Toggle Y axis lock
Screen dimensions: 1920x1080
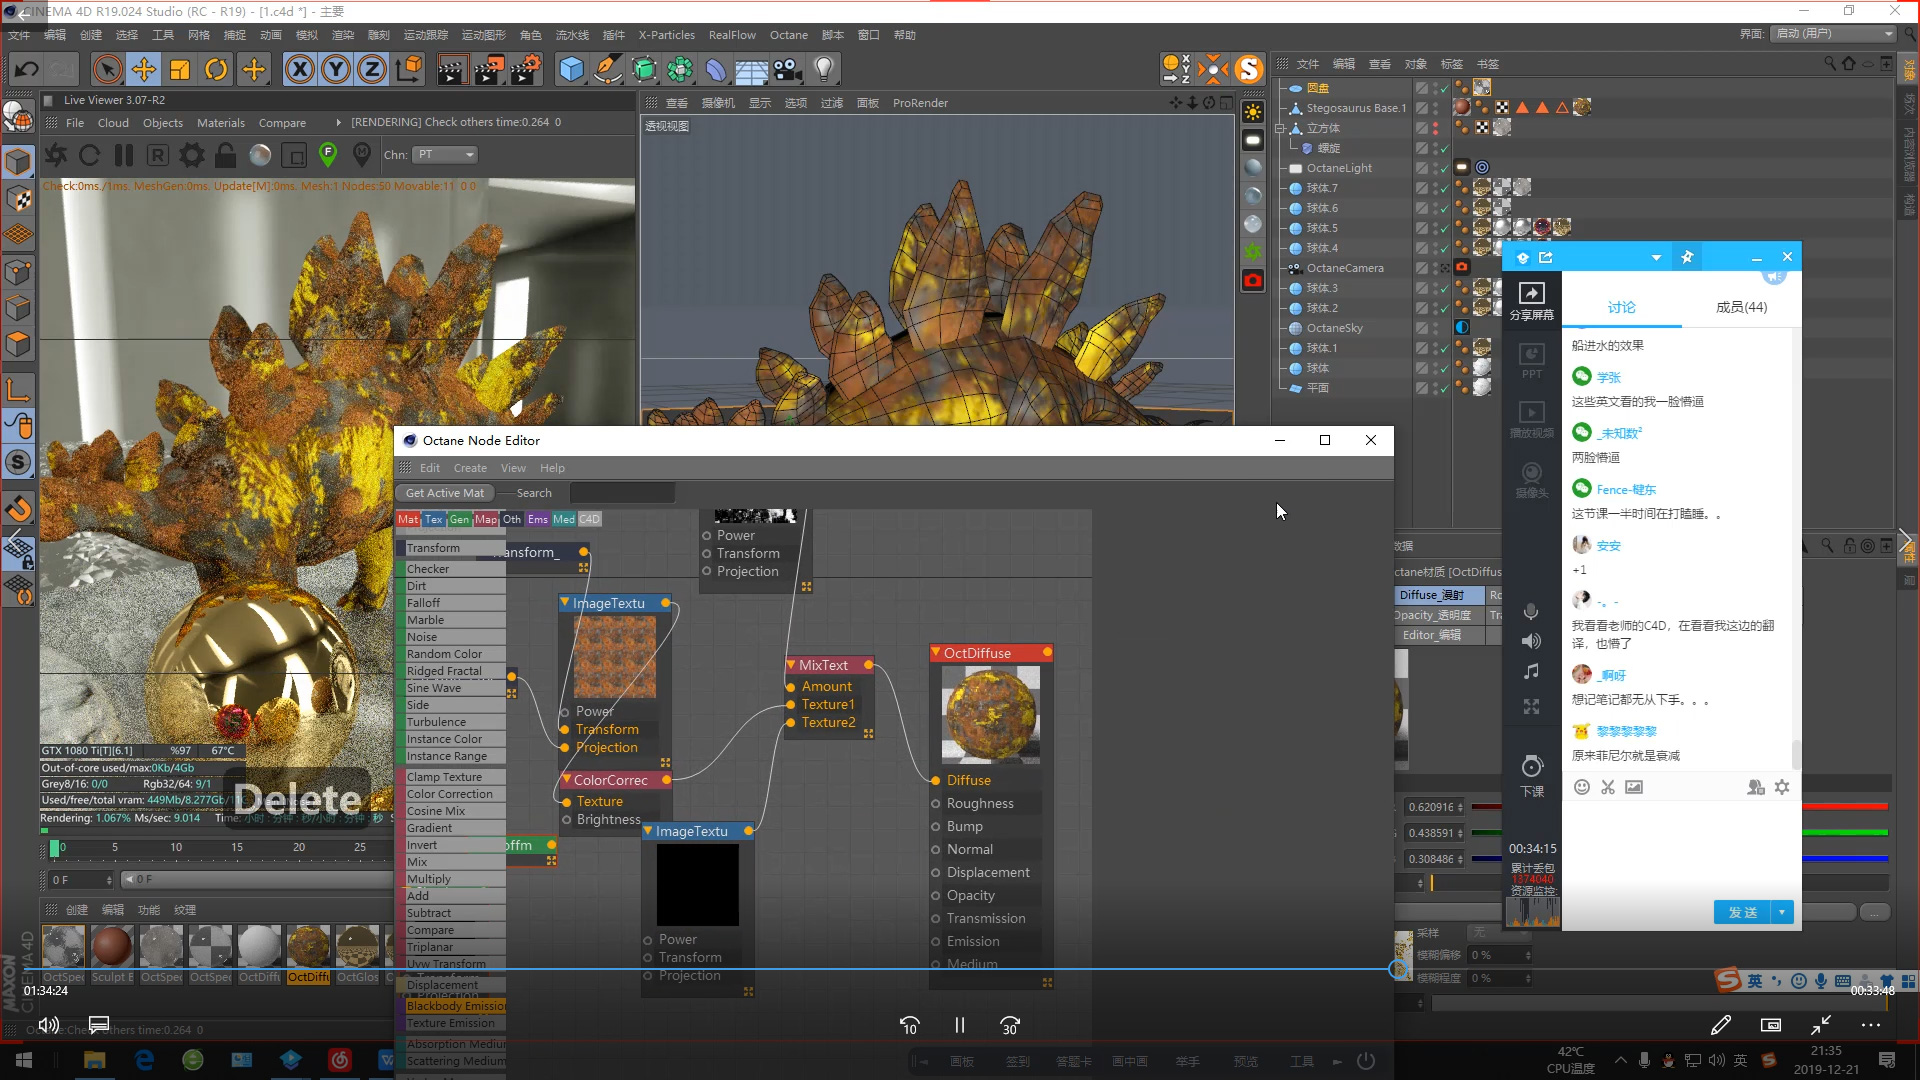click(336, 69)
